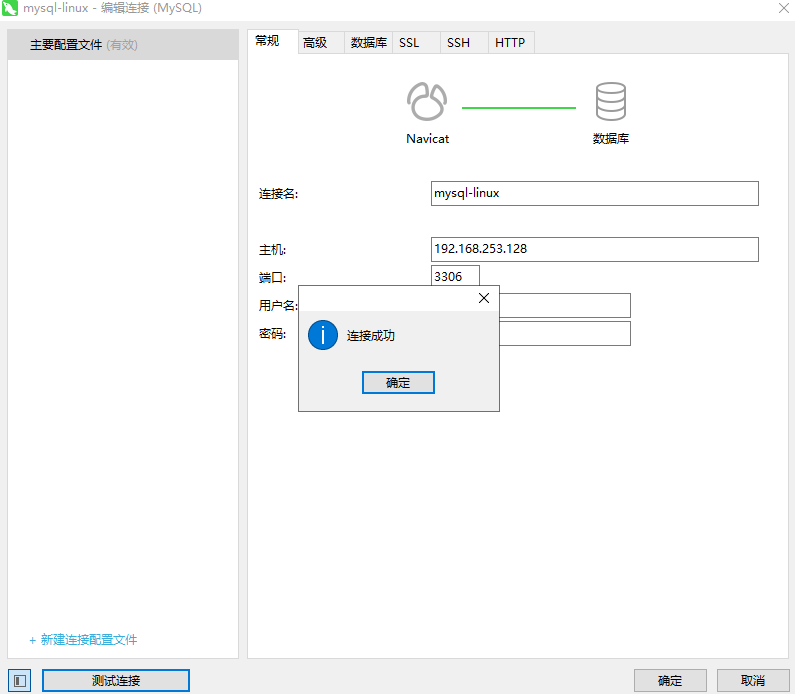This screenshot has height=694, width=795.
Task: Click the 主机 field showing 192.168.253.128
Action: pyautogui.click(x=595, y=249)
